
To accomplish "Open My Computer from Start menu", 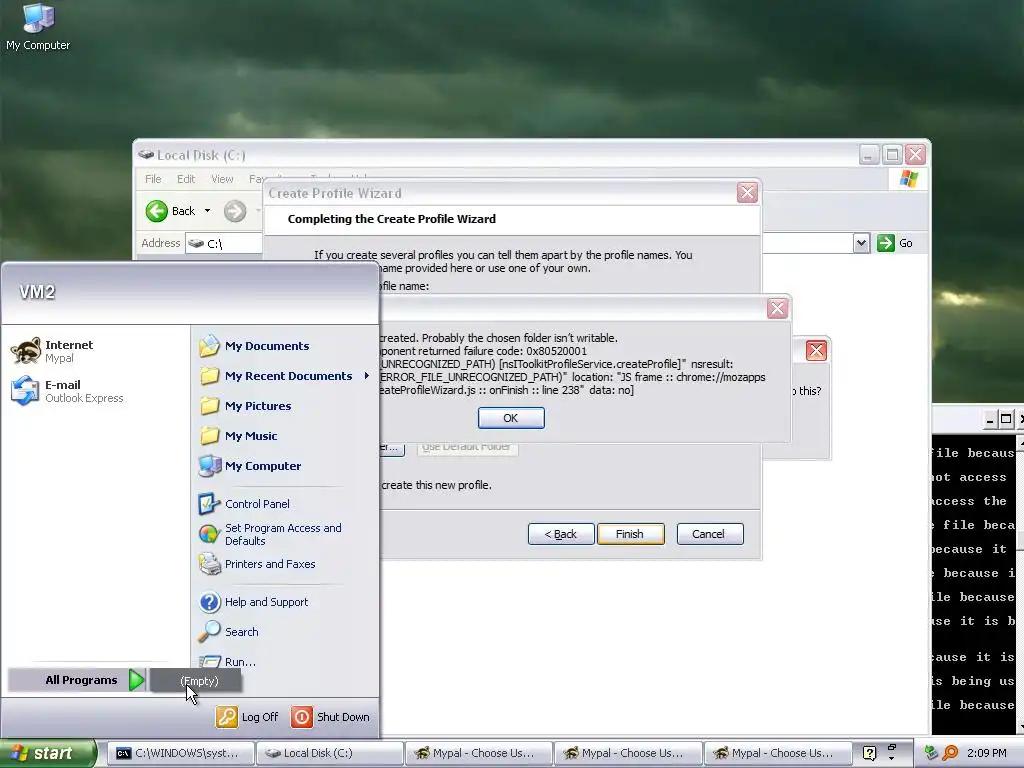I will tap(251, 466).
